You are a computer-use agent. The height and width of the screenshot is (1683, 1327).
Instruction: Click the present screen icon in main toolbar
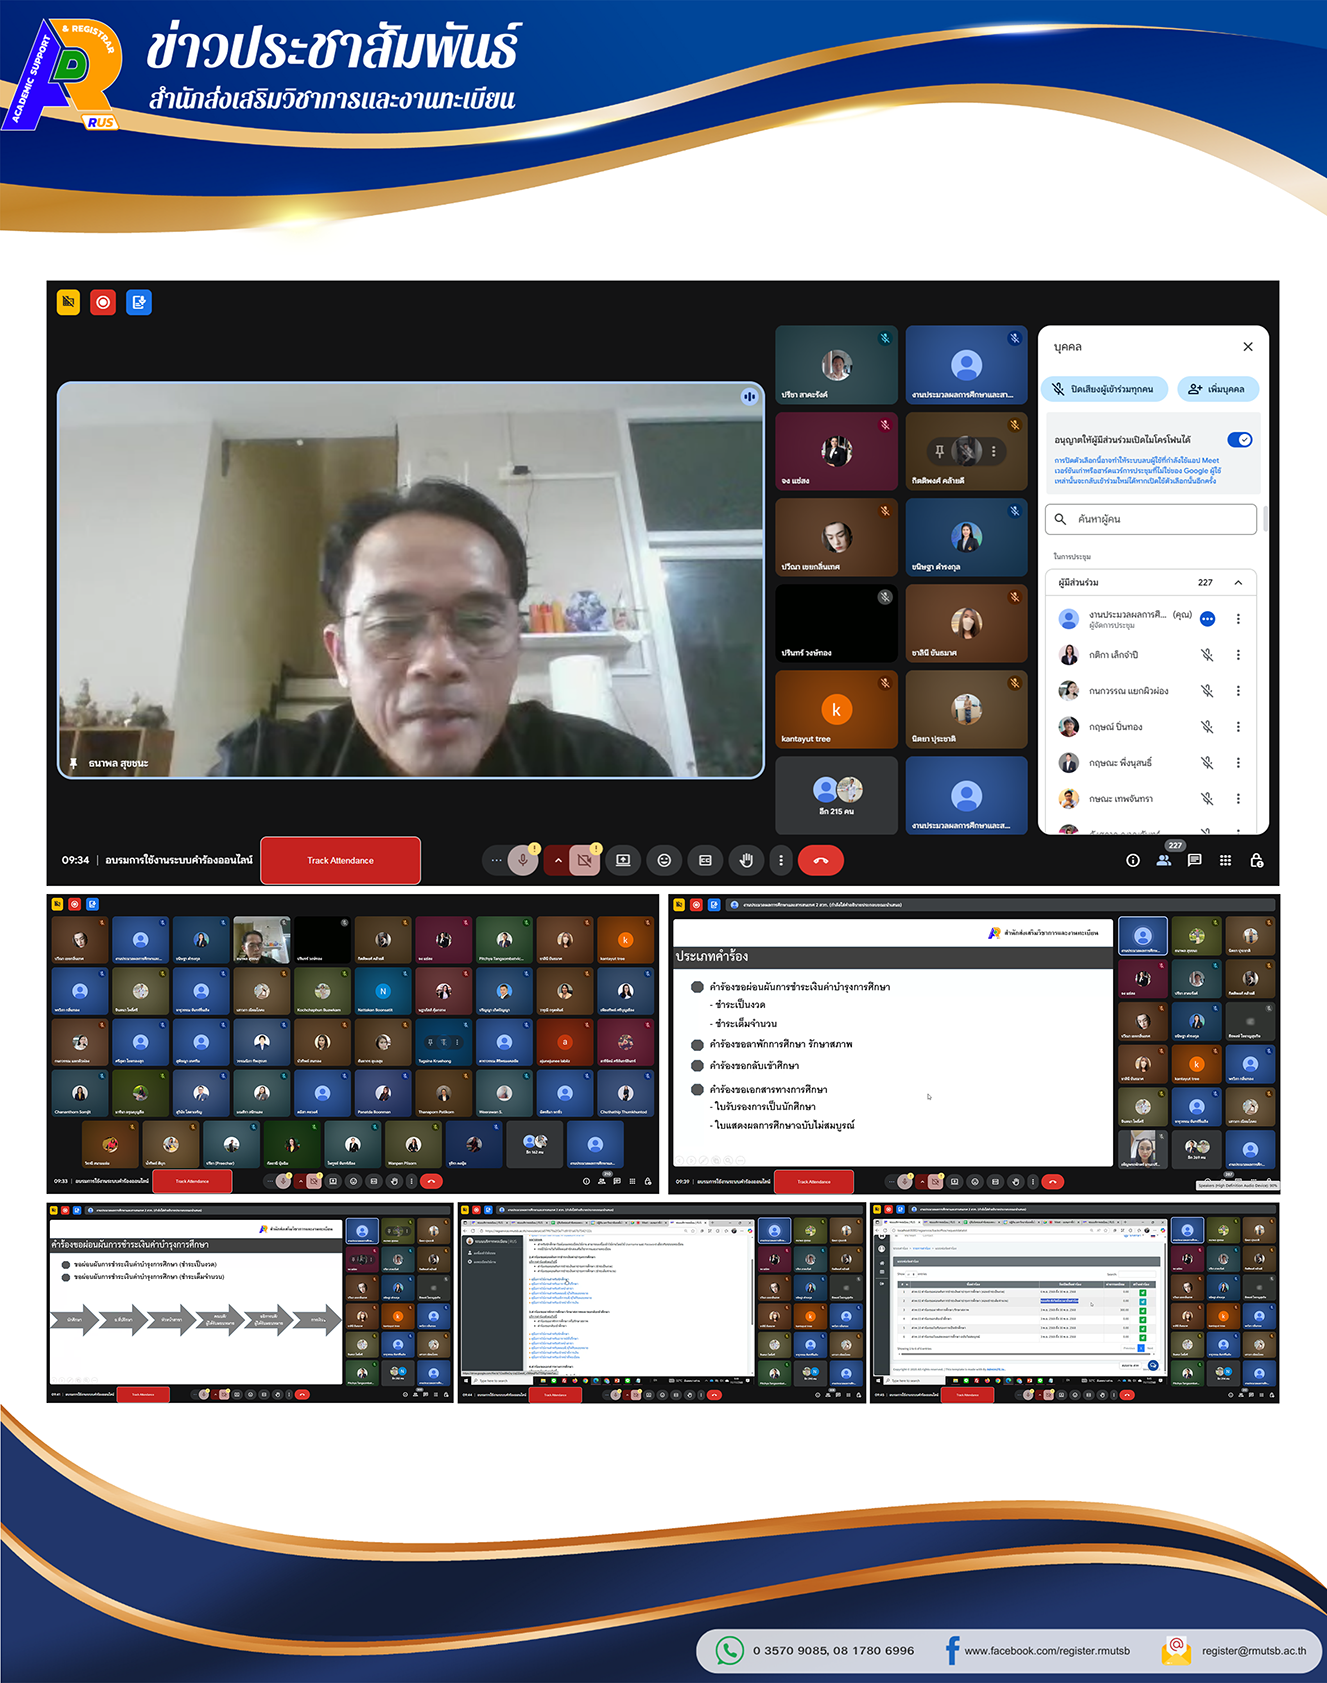click(x=623, y=860)
